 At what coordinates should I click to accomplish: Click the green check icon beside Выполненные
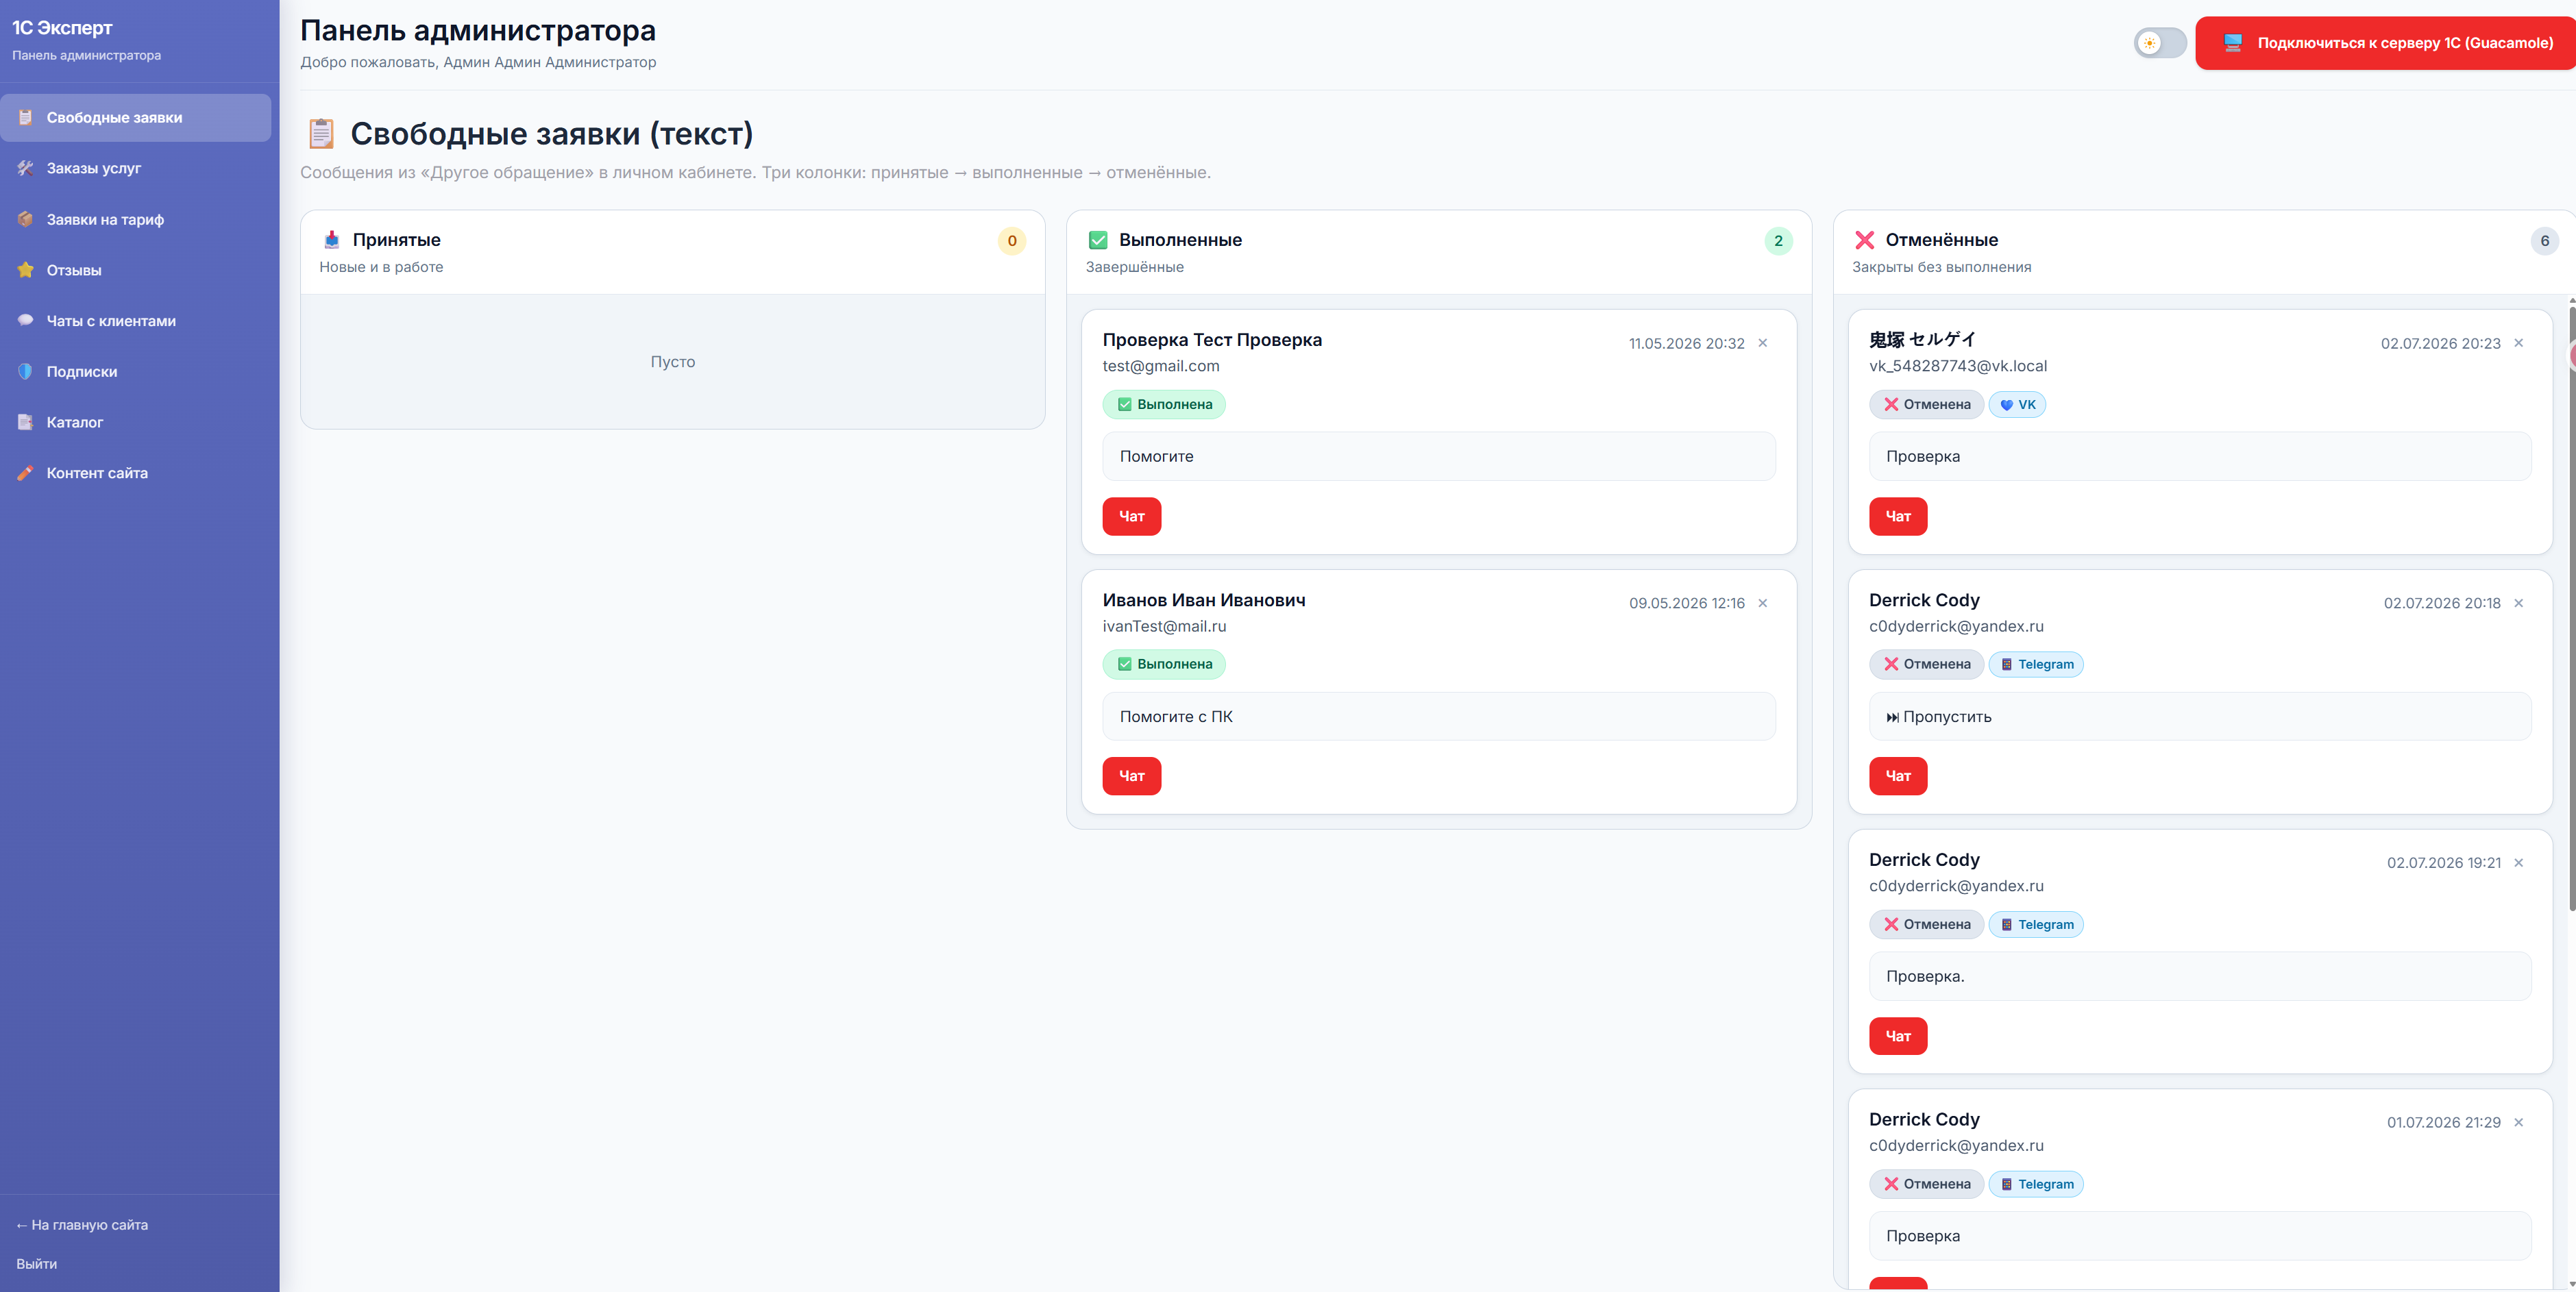[1098, 240]
